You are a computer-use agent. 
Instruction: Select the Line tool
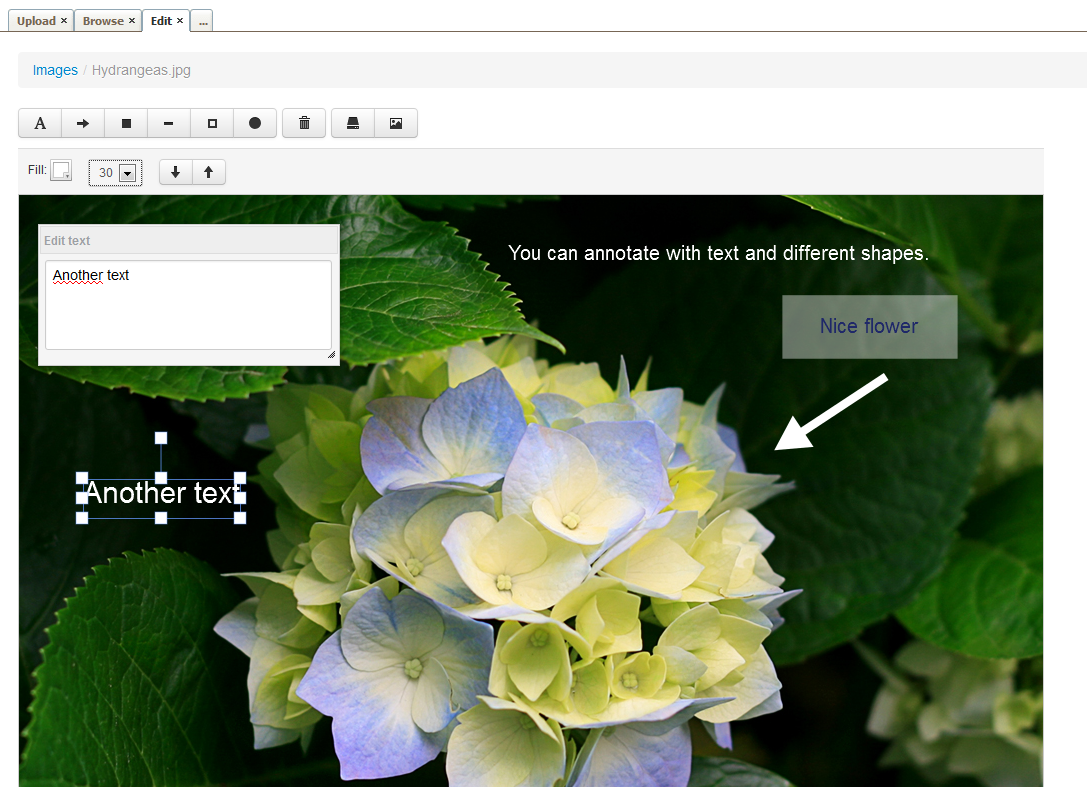coord(168,122)
